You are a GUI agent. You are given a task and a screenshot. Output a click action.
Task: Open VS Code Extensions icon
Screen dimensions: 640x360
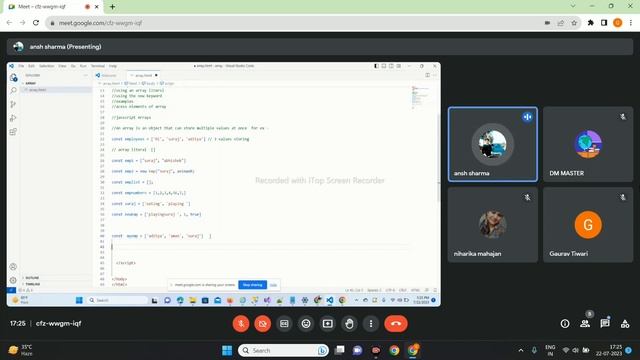click(x=13, y=132)
